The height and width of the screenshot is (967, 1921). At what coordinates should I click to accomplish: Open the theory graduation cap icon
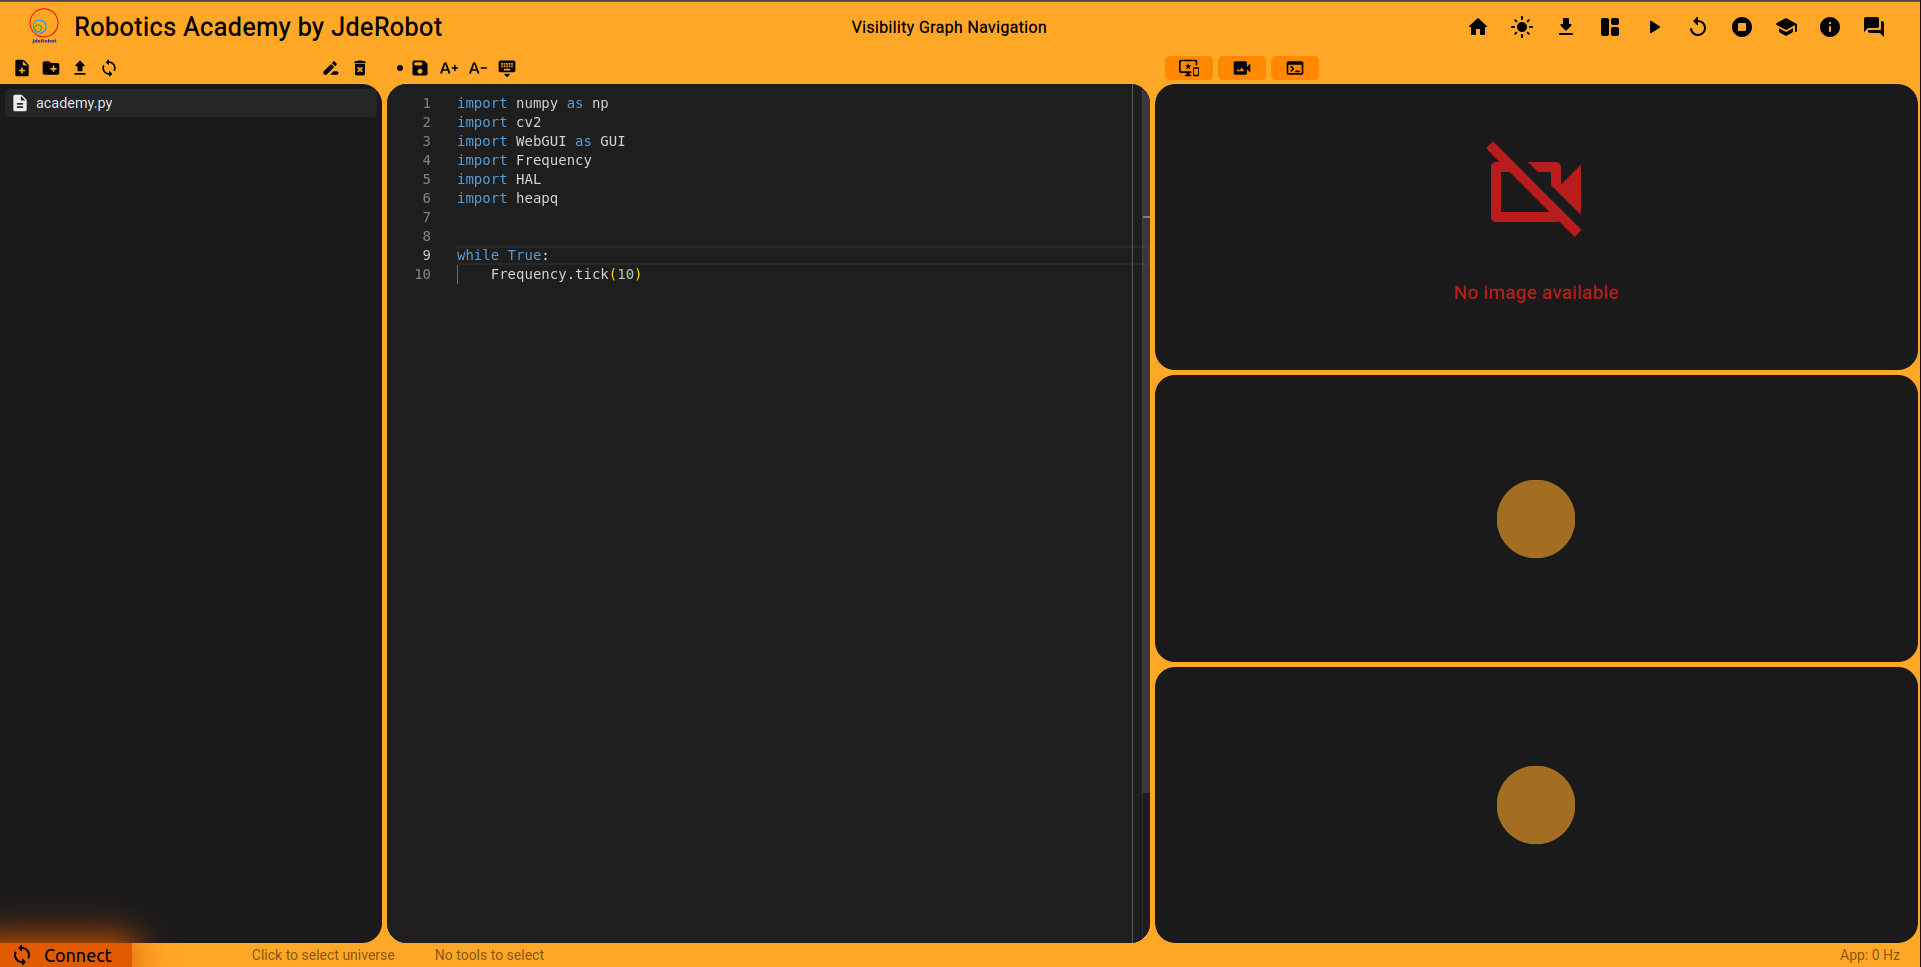[1786, 27]
